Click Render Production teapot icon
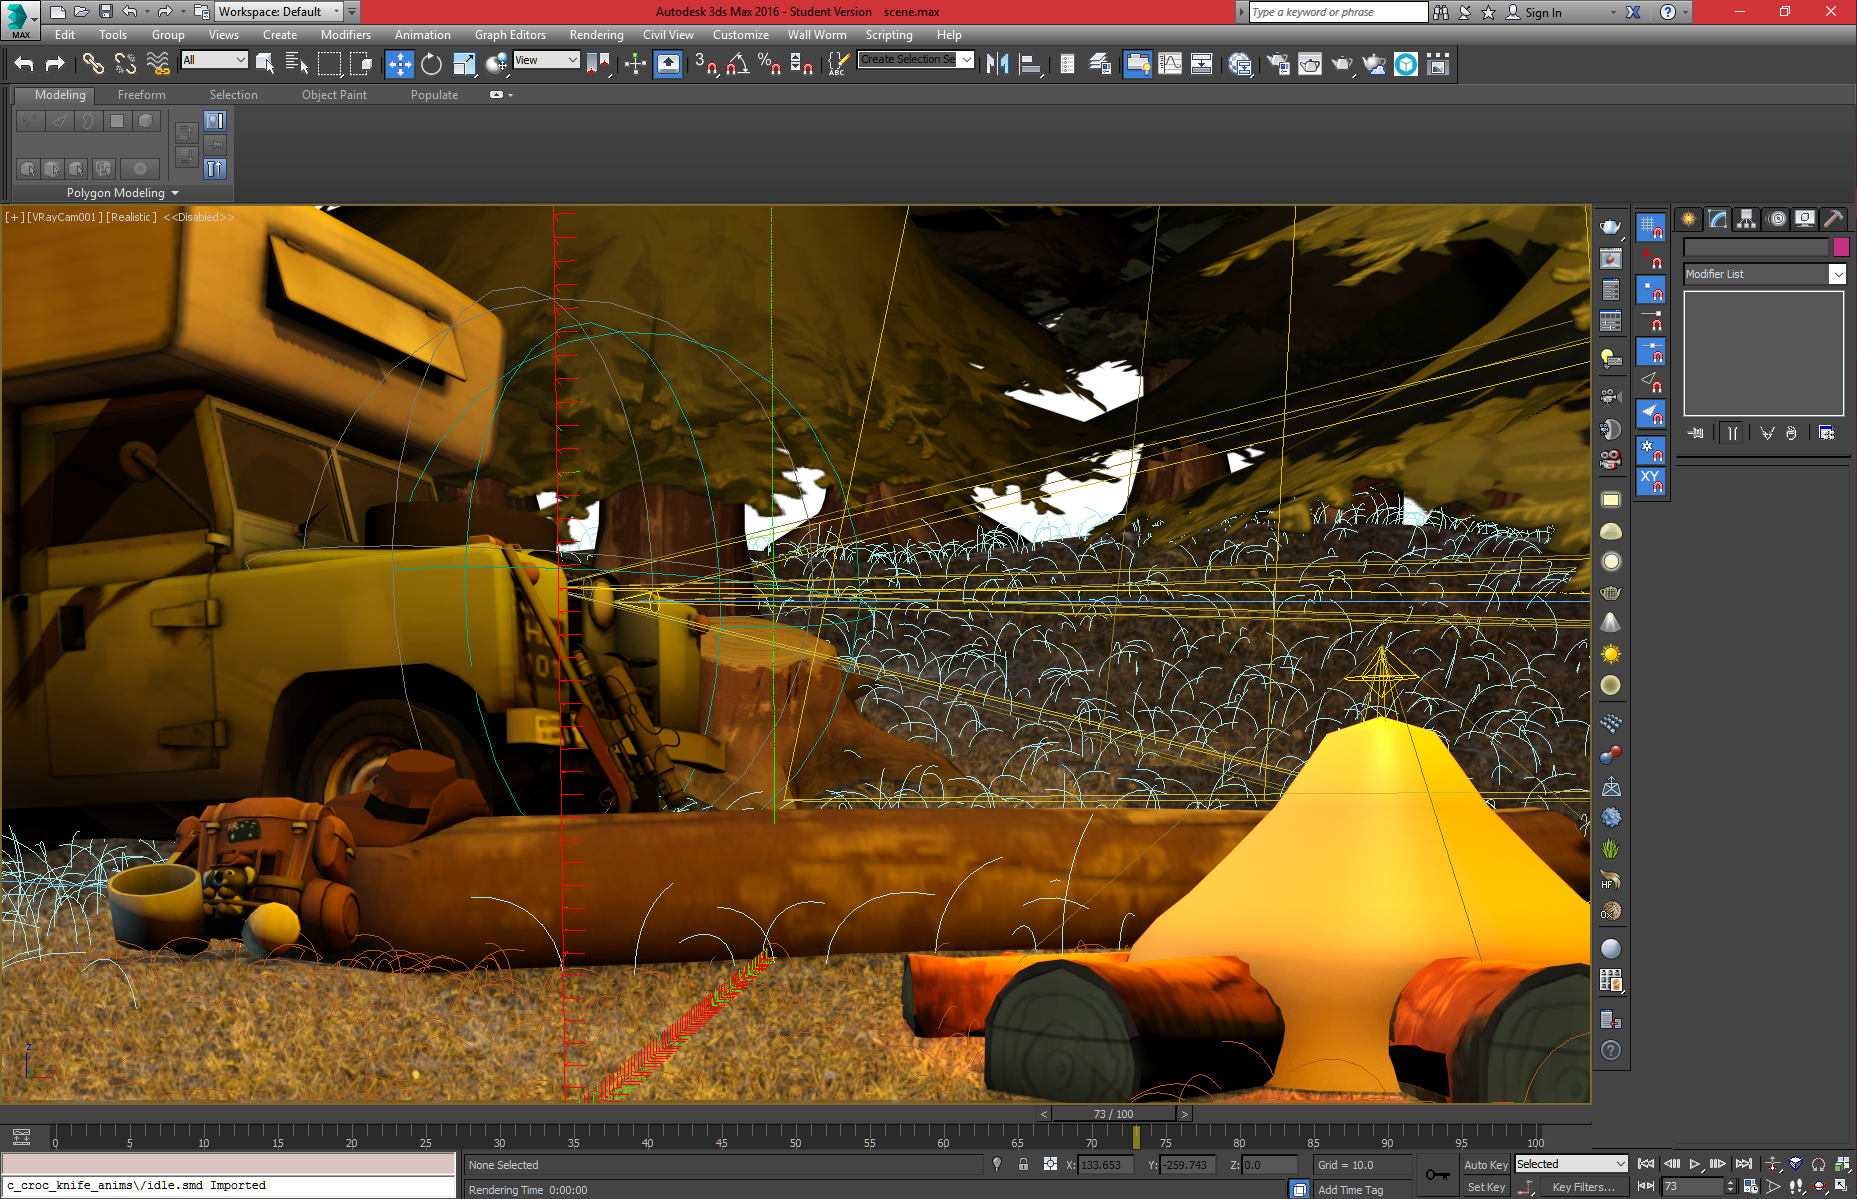The height and width of the screenshot is (1199, 1857). click(1342, 64)
